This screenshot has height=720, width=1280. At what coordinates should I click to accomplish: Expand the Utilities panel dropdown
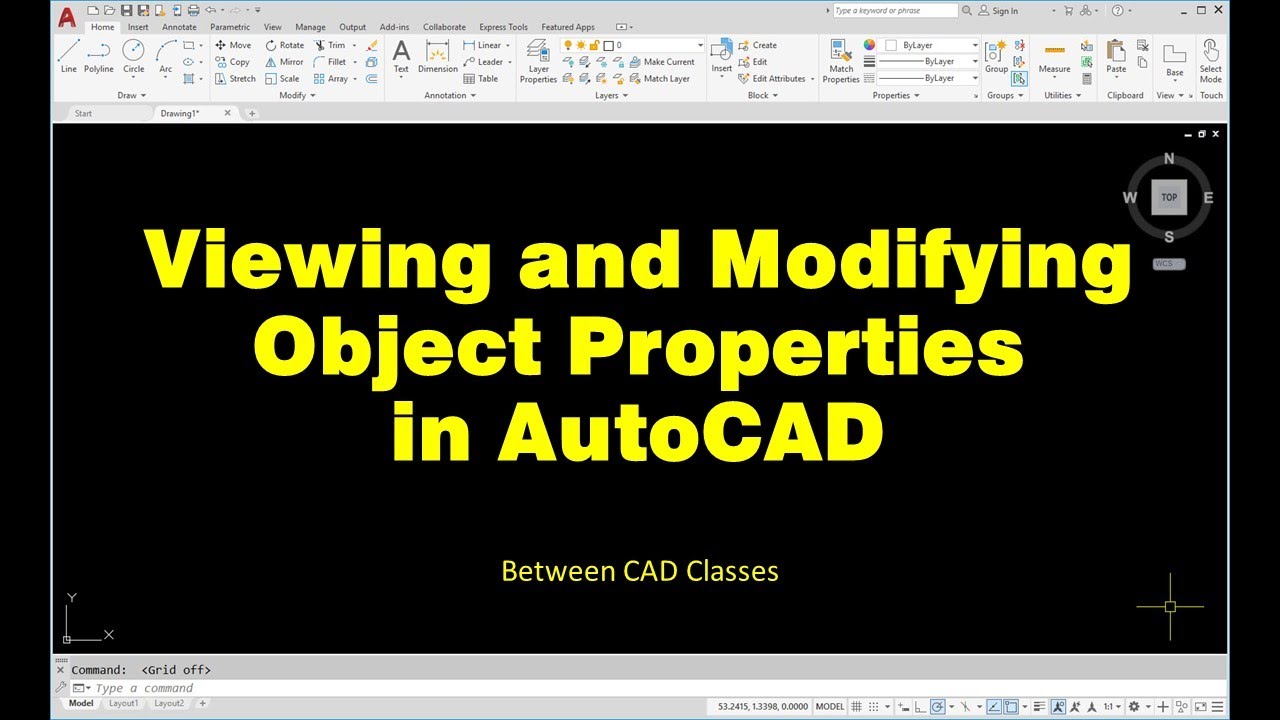click(x=1062, y=95)
